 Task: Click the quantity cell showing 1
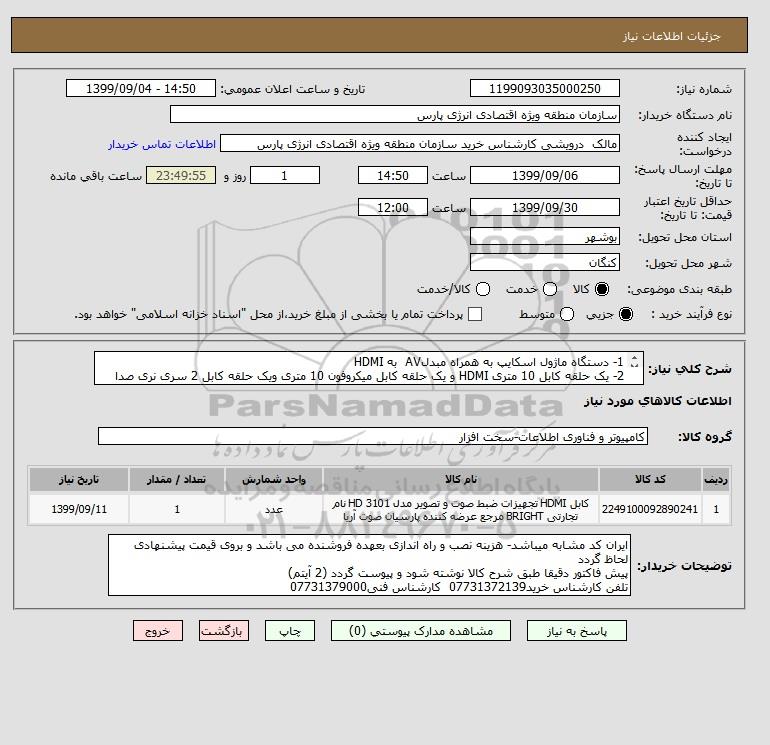pyautogui.click(x=177, y=509)
